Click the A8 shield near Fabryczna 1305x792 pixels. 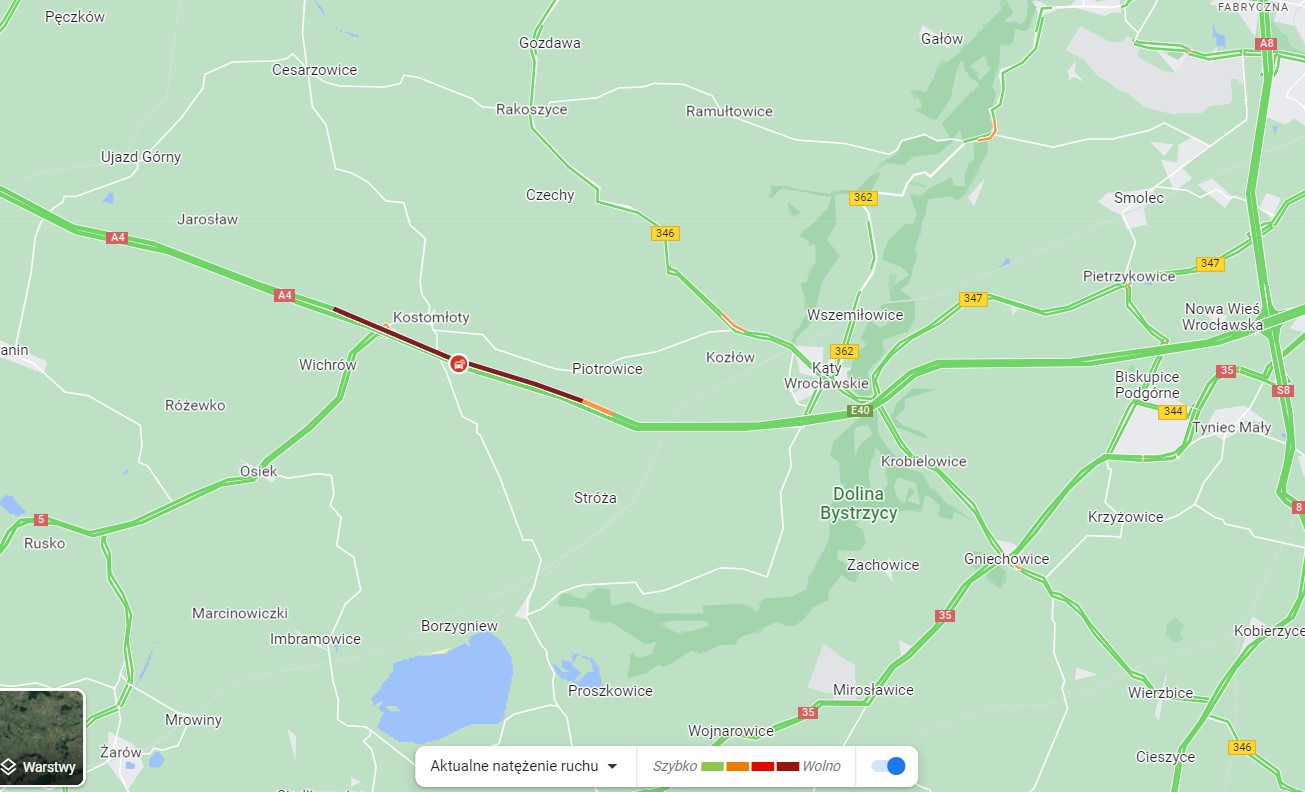(x=1267, y=43)
